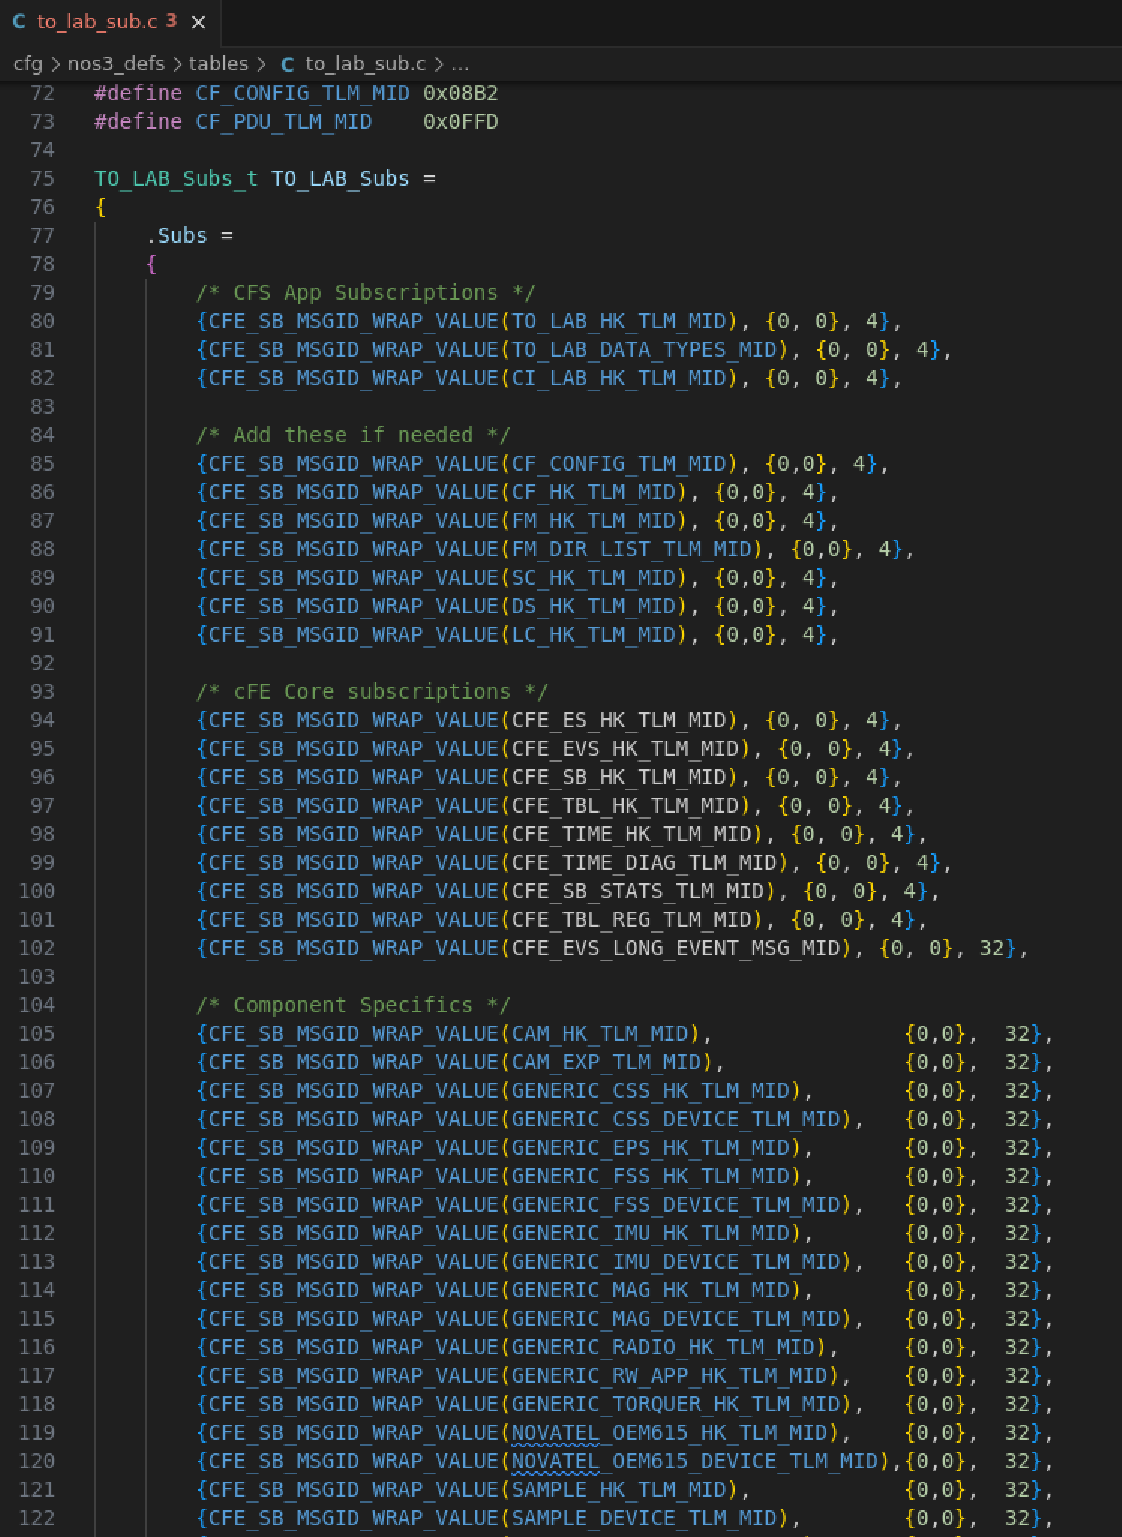Open to_lab_sub.c breadcrumb file entry
This screenshot has height=1537, width=1122.
[x=365, y=64]
